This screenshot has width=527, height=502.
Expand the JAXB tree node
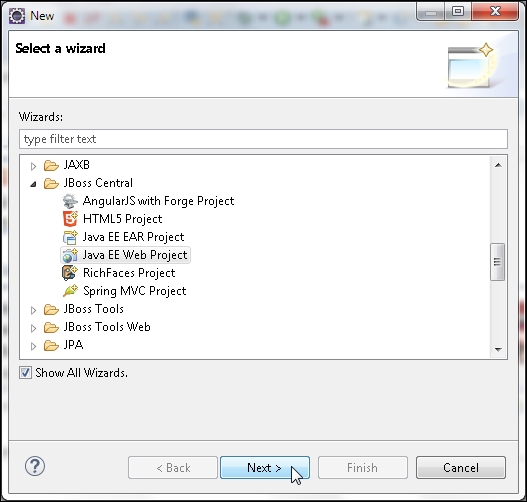point(33,166)
